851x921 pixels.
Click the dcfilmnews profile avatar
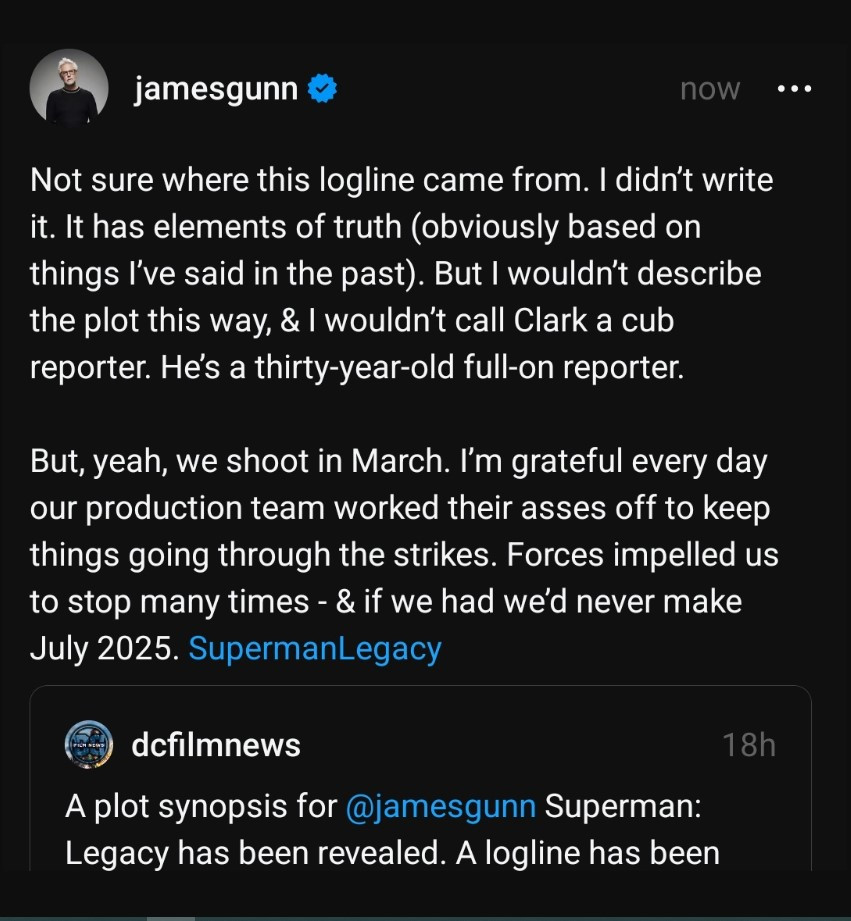[x=88, y=745]
